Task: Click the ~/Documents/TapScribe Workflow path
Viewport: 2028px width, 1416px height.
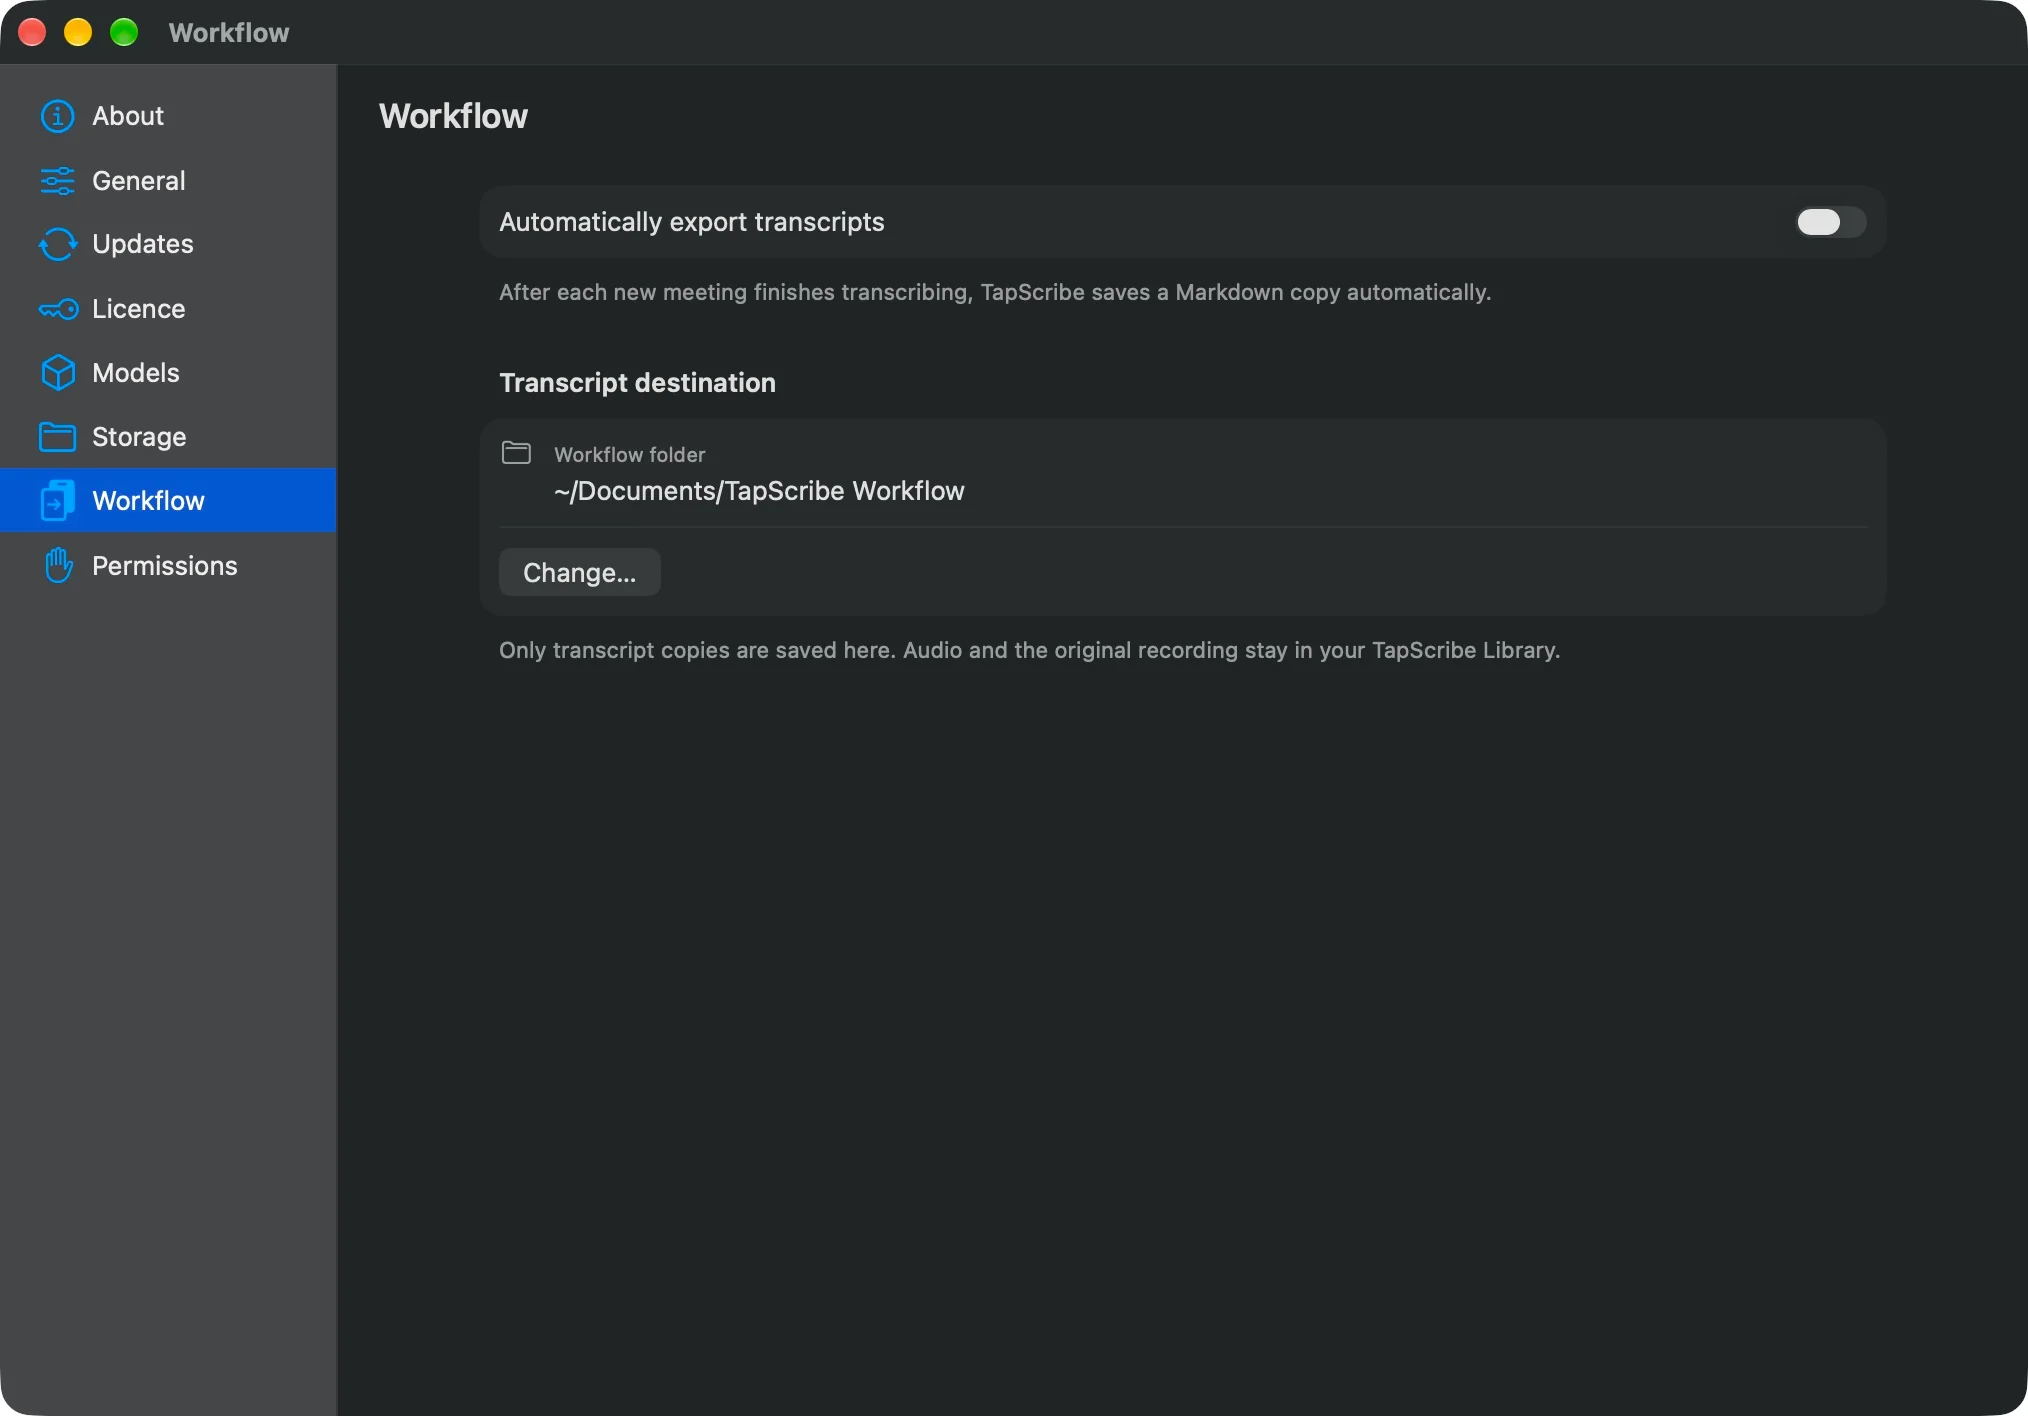Action: [759, 491]
